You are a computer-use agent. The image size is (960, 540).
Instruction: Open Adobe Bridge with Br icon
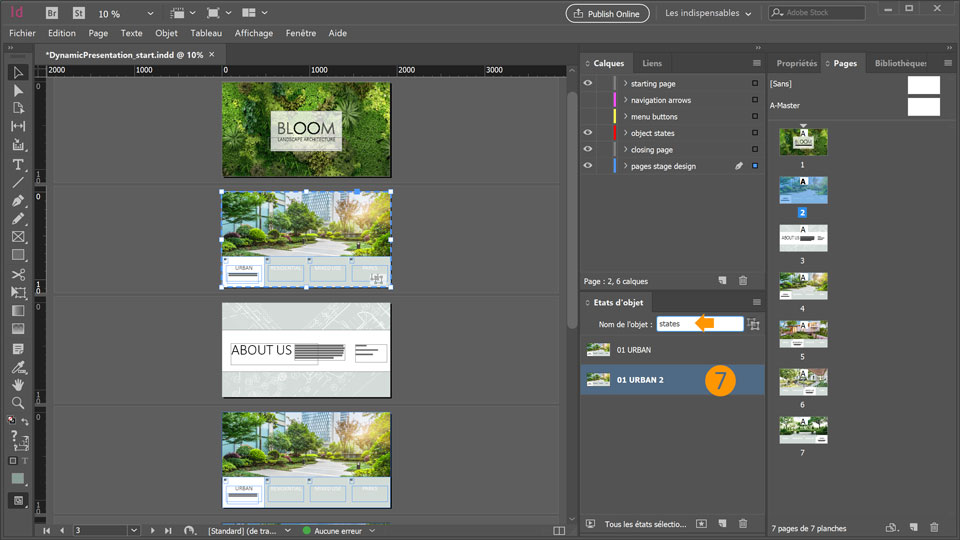[x=52, y=13]
